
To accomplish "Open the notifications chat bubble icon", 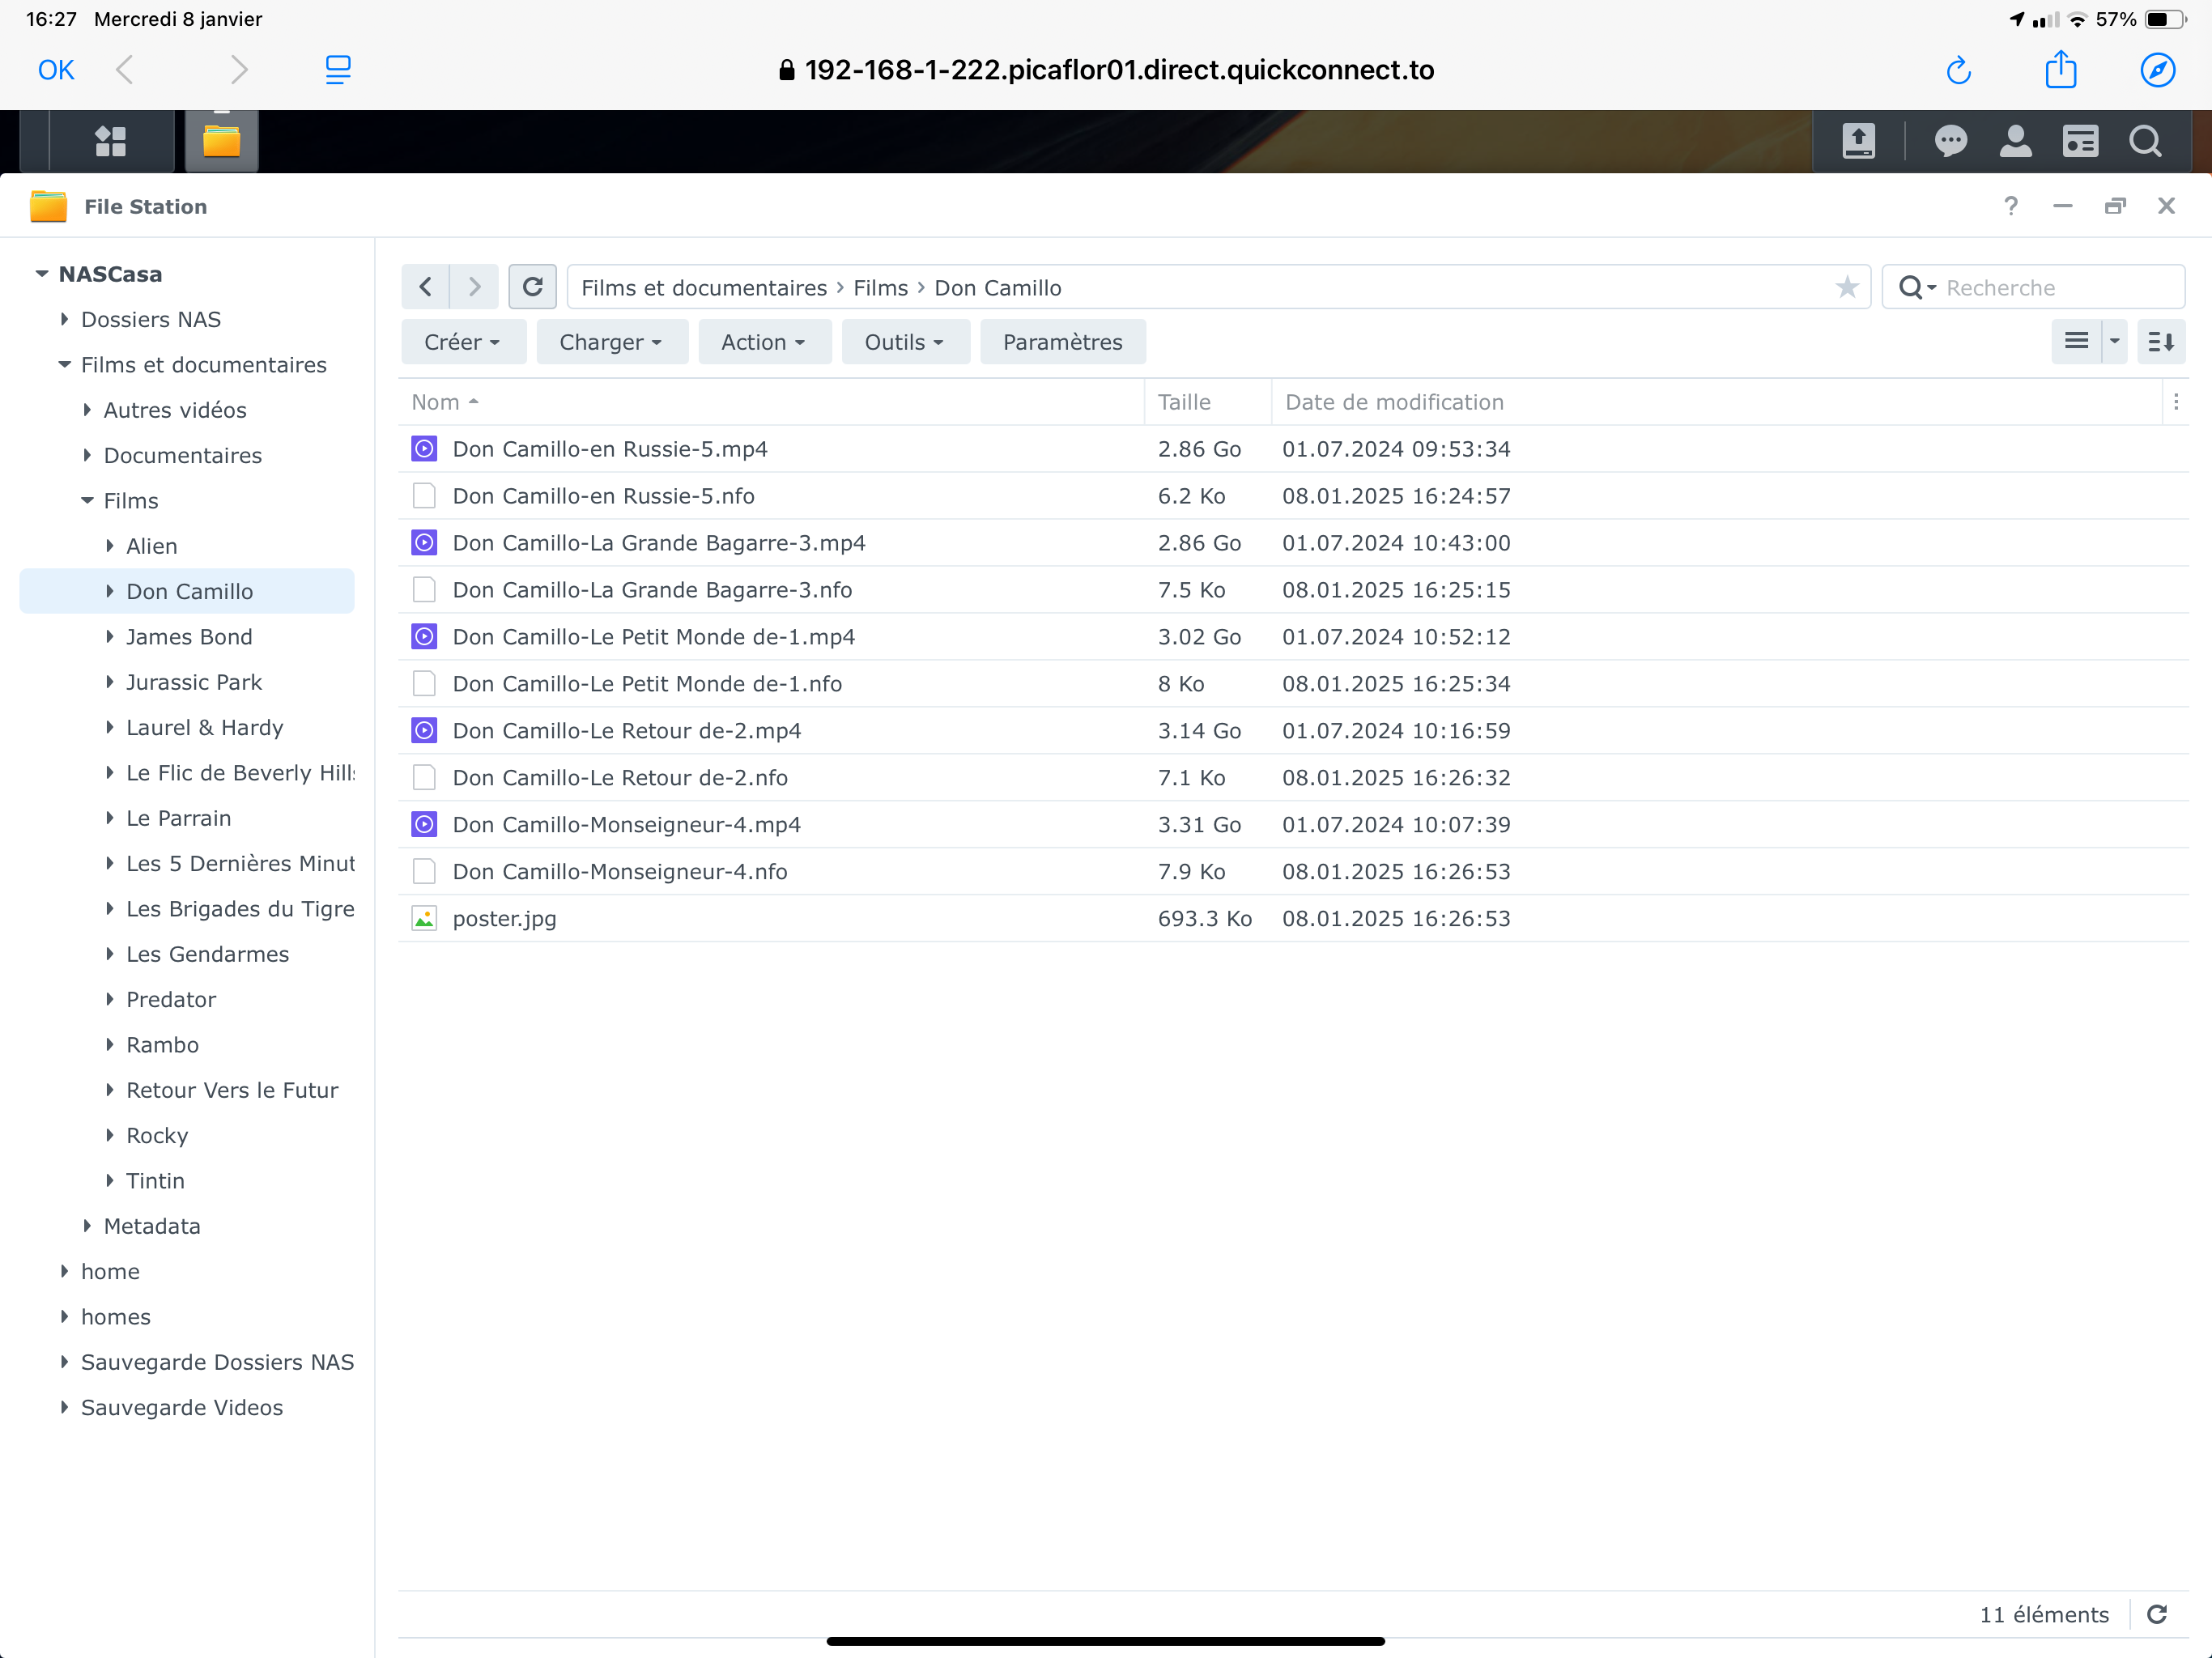I will 1950,141.
